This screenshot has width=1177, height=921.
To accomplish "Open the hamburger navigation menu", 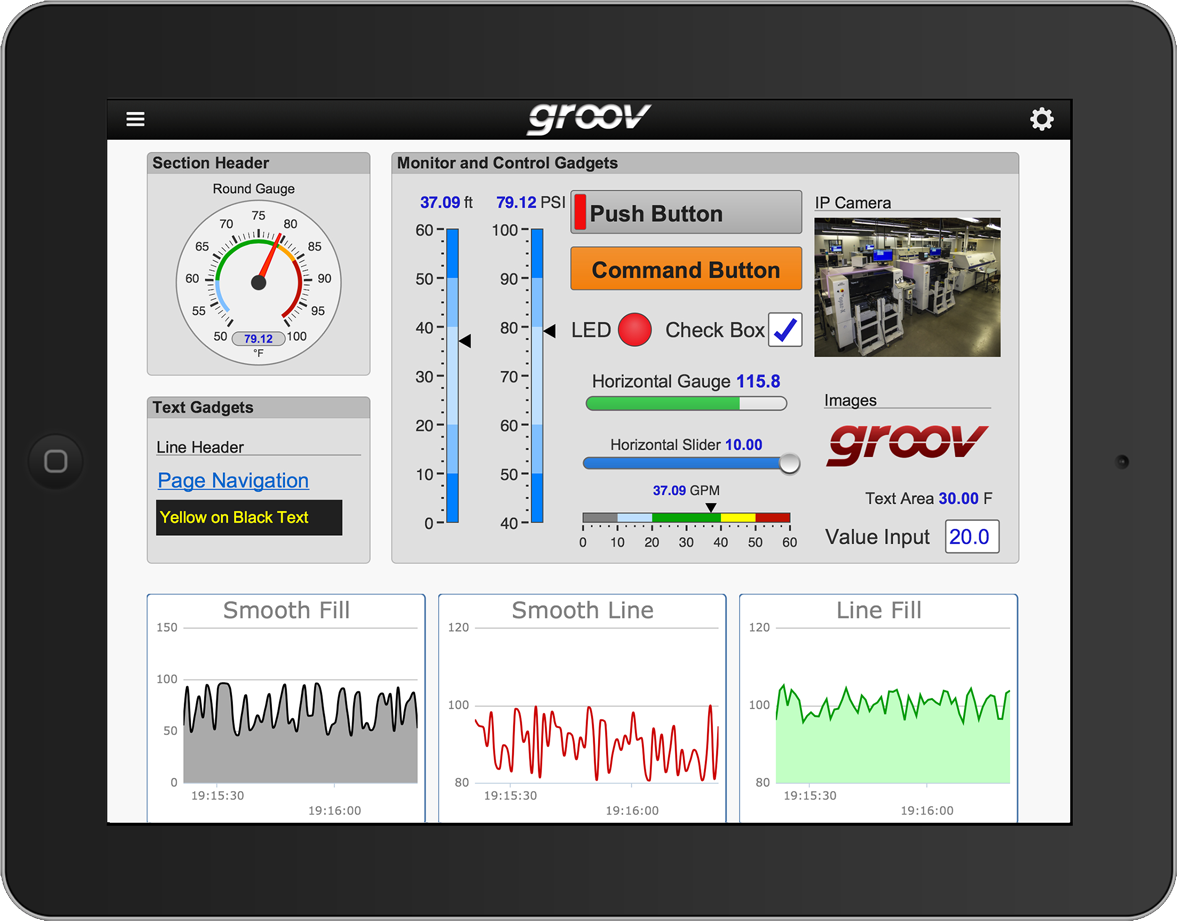I will (135, 118).
